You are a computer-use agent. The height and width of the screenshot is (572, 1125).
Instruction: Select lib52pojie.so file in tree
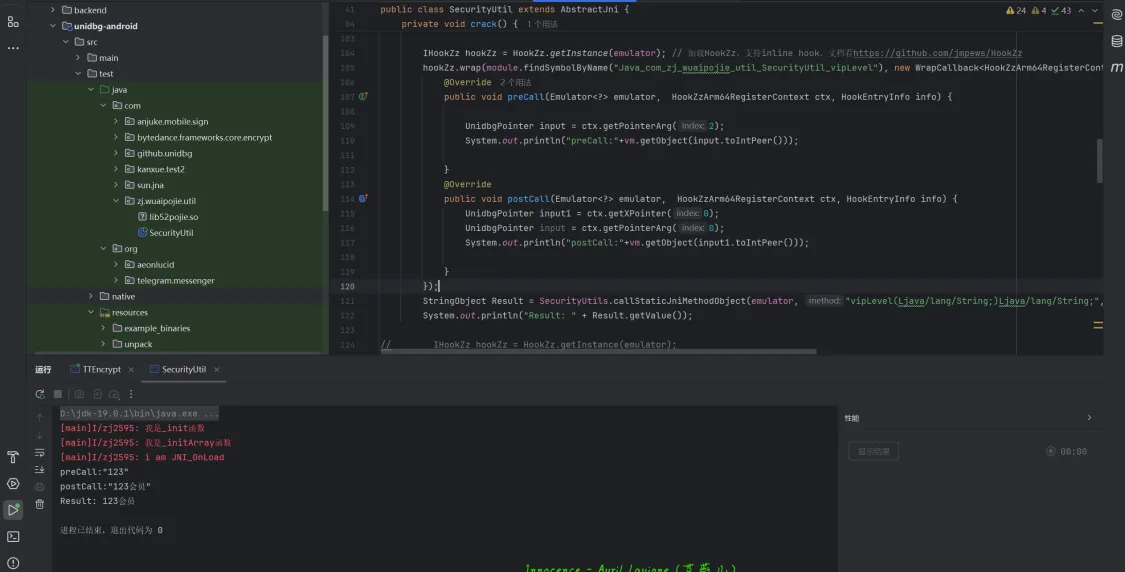pyautogui.click(x=173, y=217)
